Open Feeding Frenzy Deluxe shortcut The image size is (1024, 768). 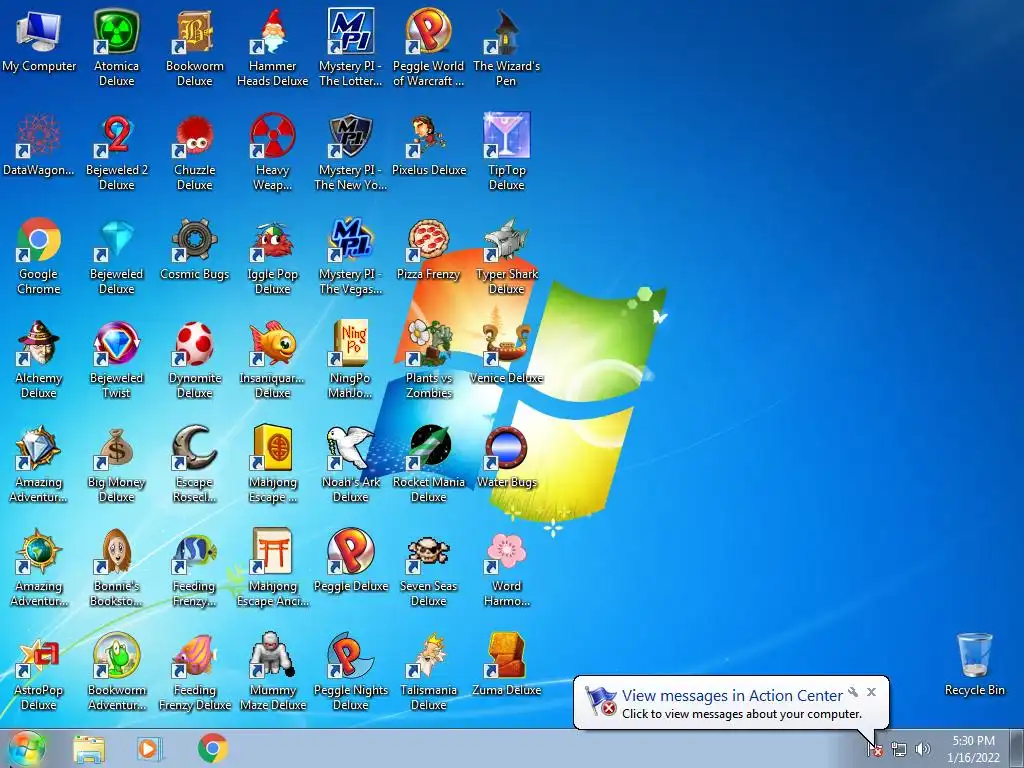(x=195, y=671)
